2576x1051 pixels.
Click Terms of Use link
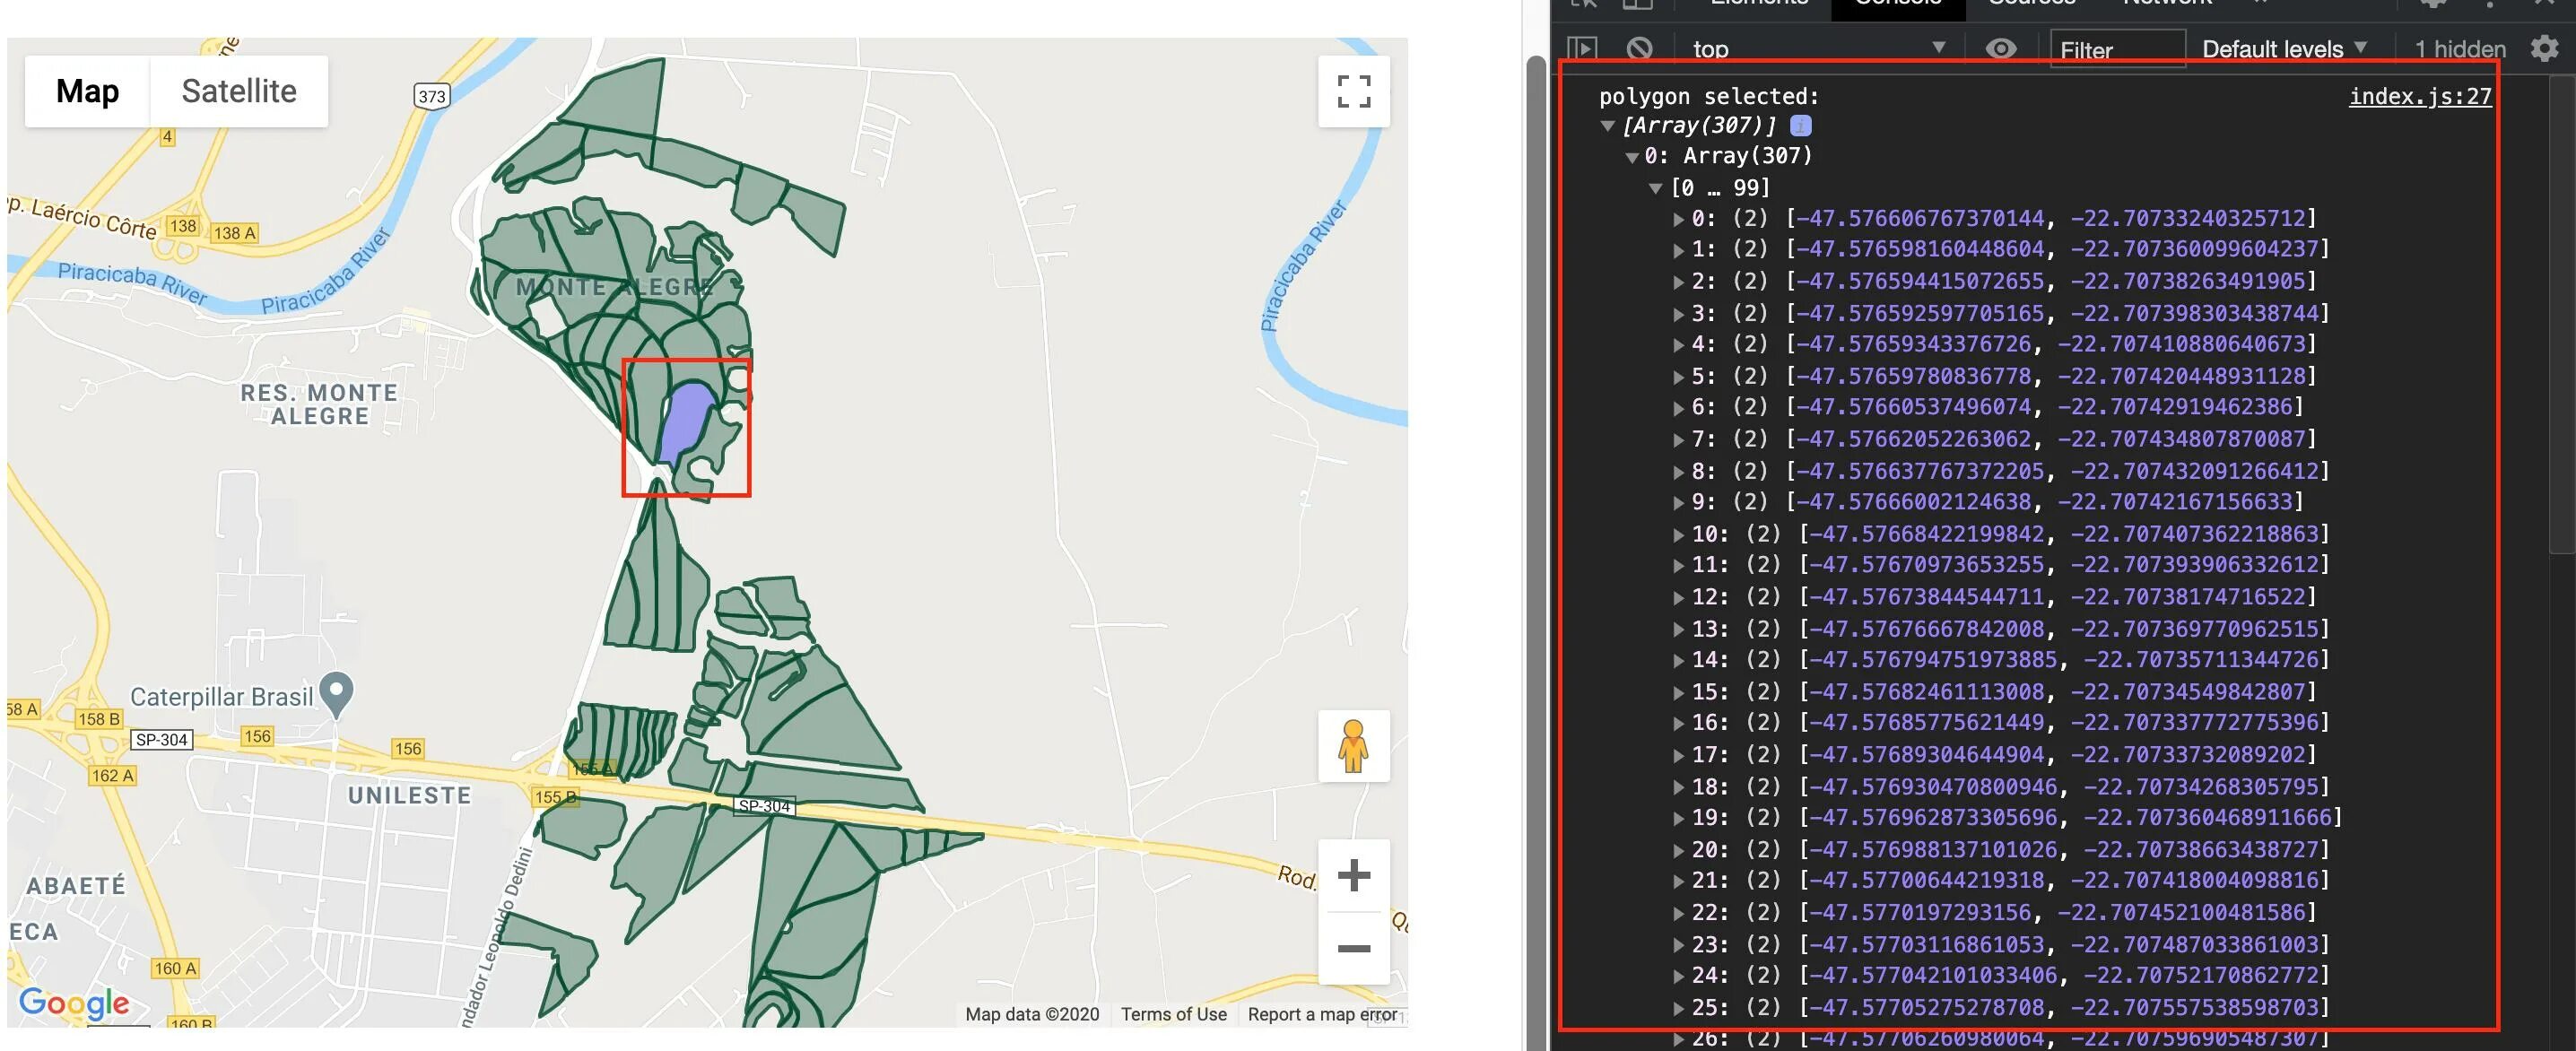[1173, 1014]
